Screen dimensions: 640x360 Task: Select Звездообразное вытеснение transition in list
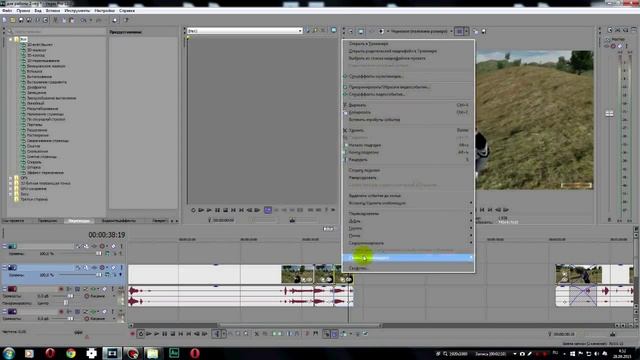51,98
